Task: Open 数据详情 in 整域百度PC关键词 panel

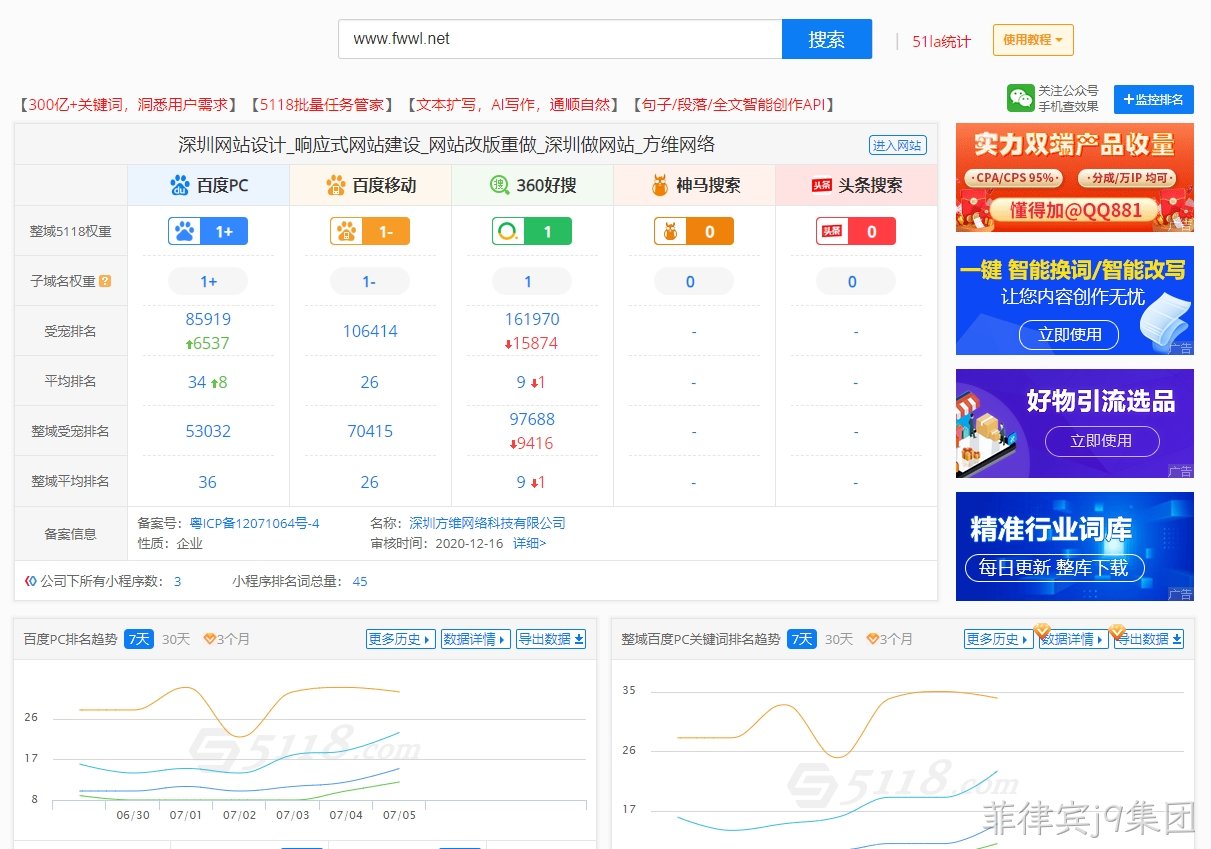Action: pyautogui.click(x=1074, y=639)
